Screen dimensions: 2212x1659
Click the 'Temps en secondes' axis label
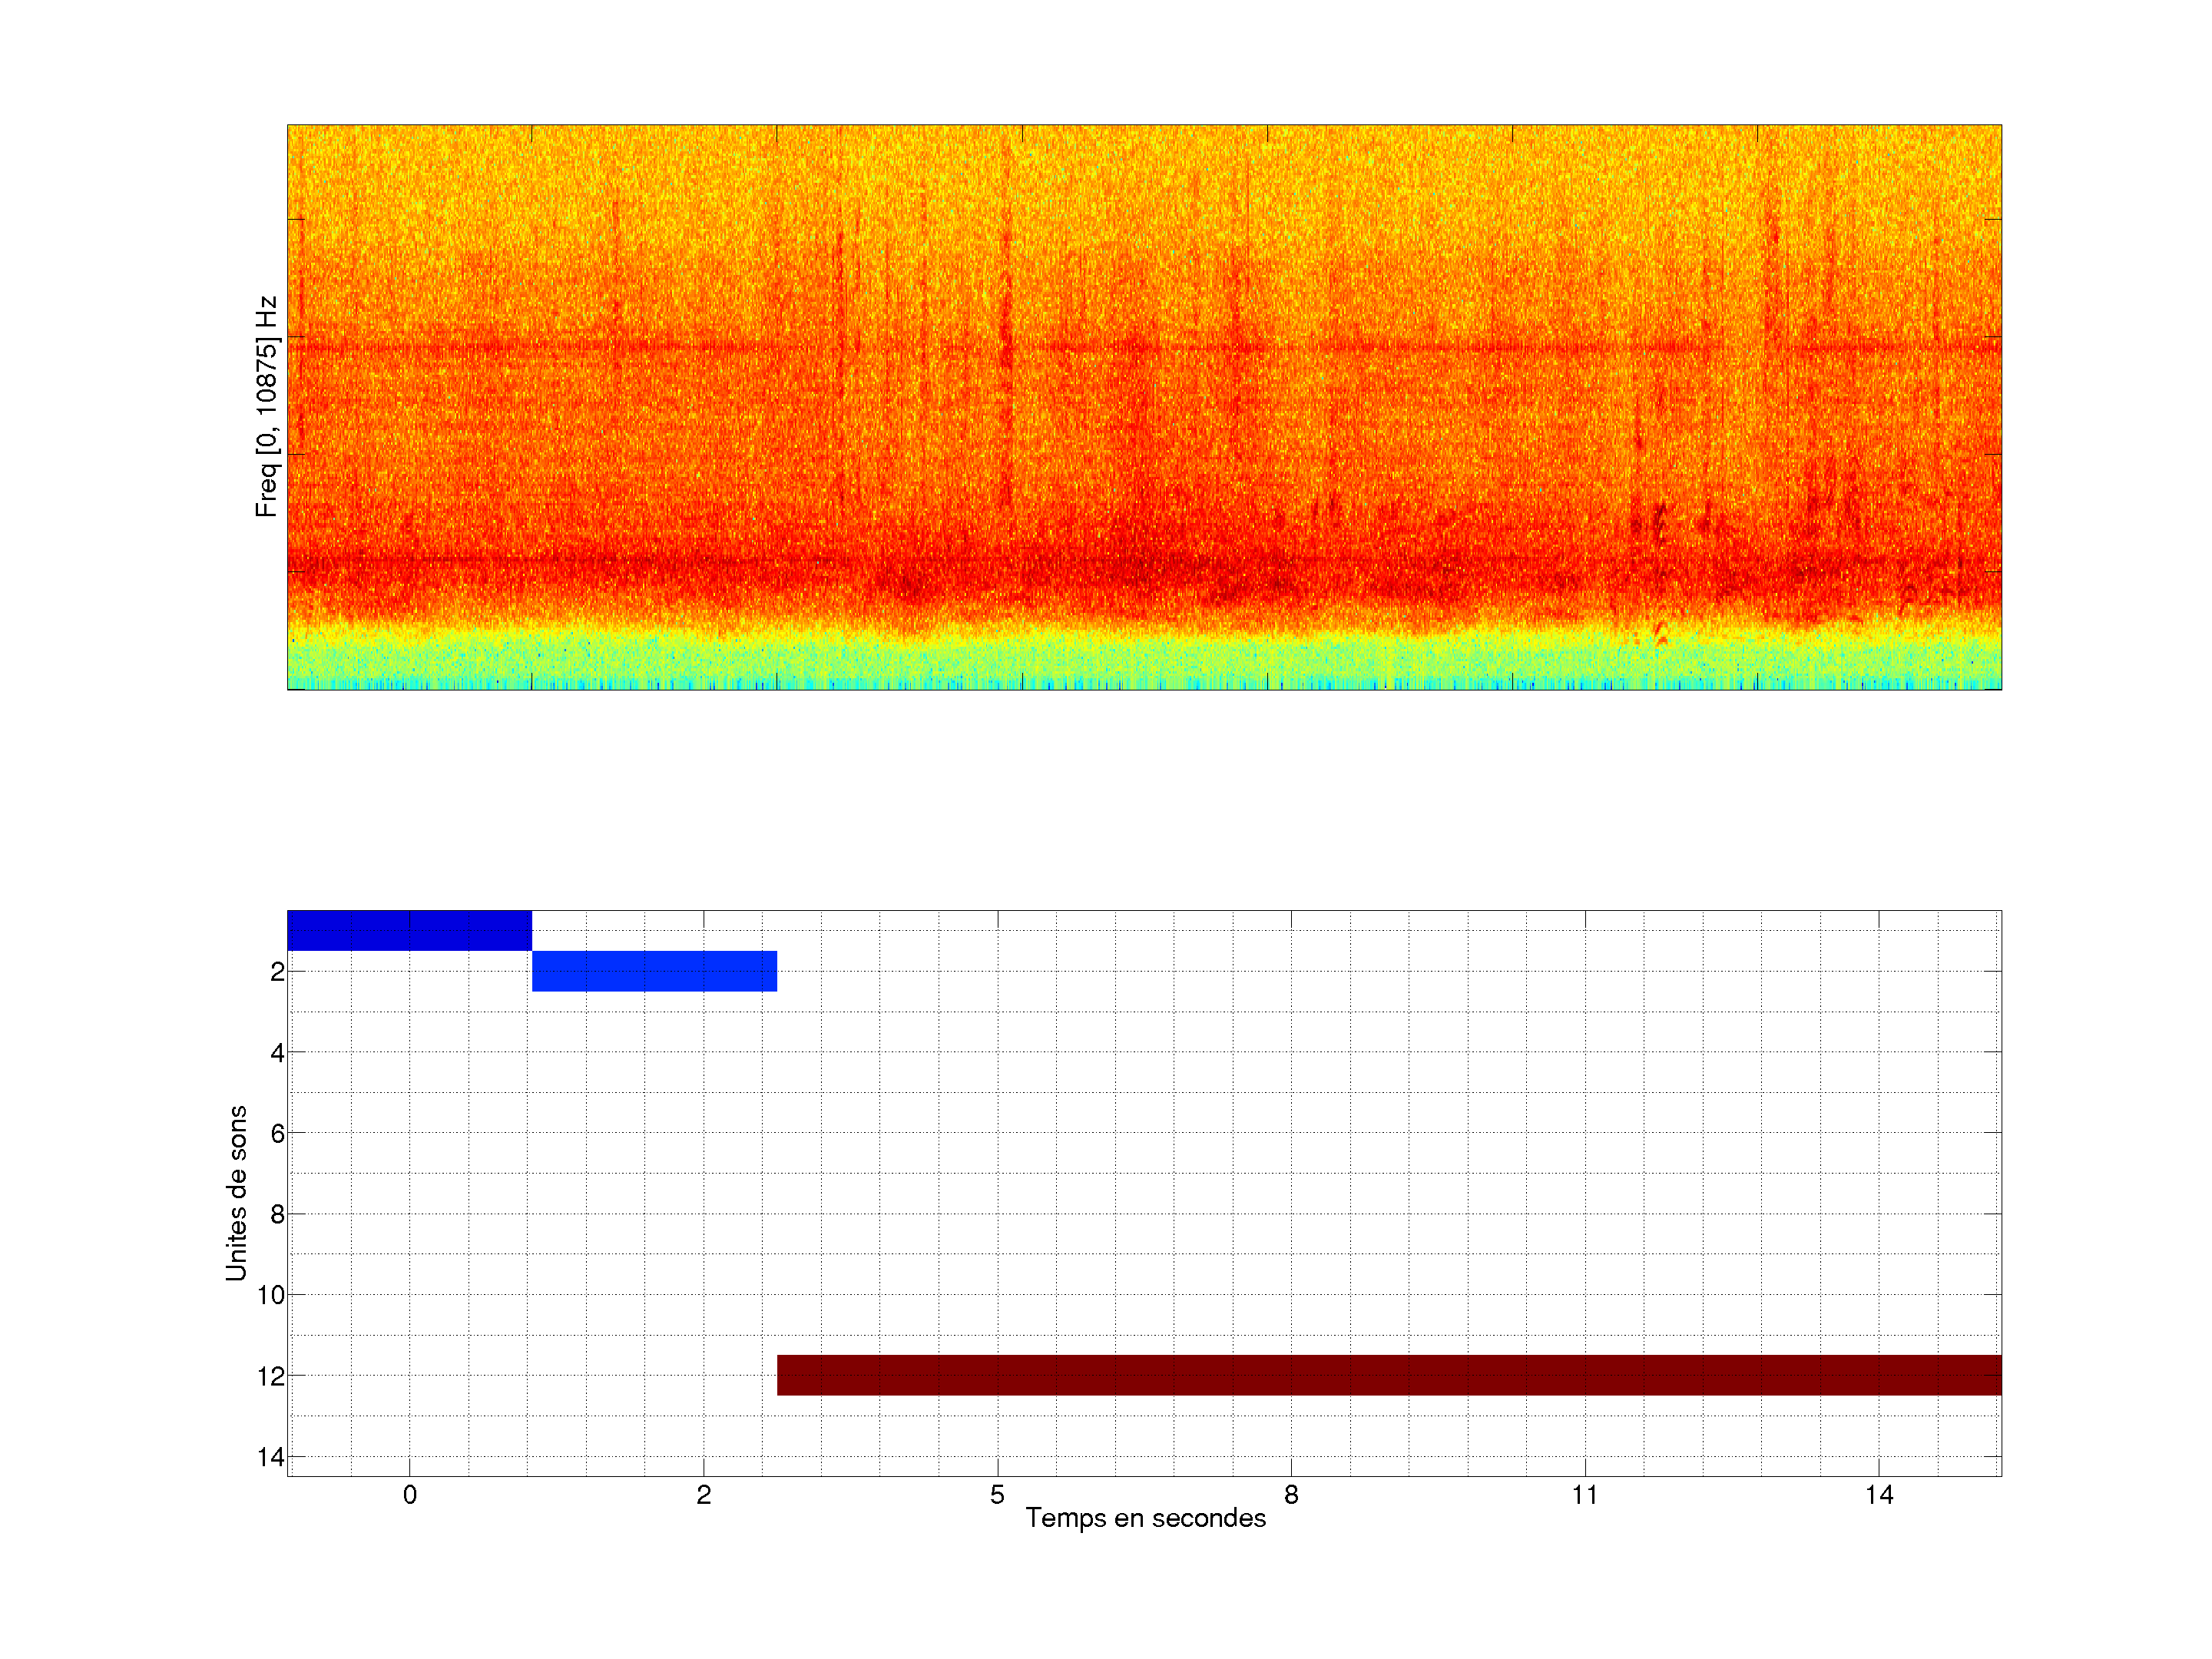1145,1518
